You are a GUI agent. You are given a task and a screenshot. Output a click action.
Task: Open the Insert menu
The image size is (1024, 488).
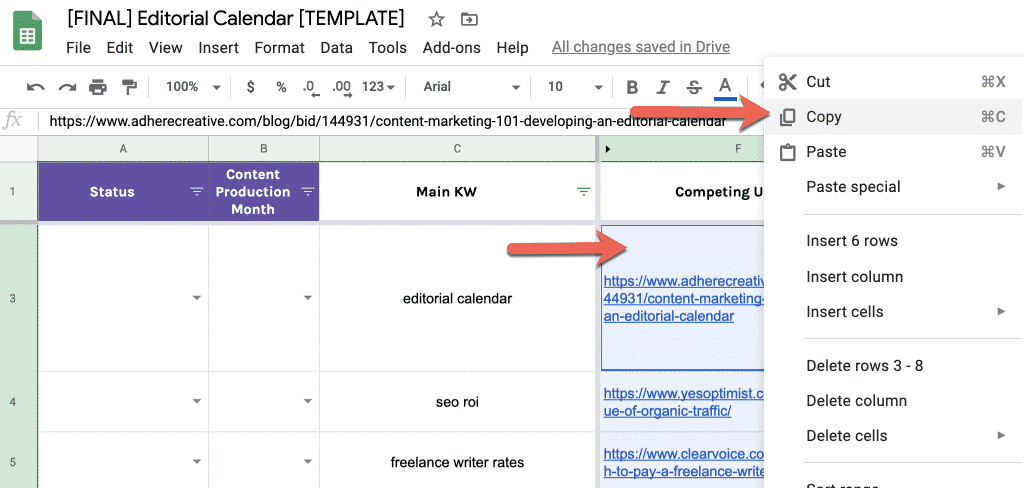(219, 48)
